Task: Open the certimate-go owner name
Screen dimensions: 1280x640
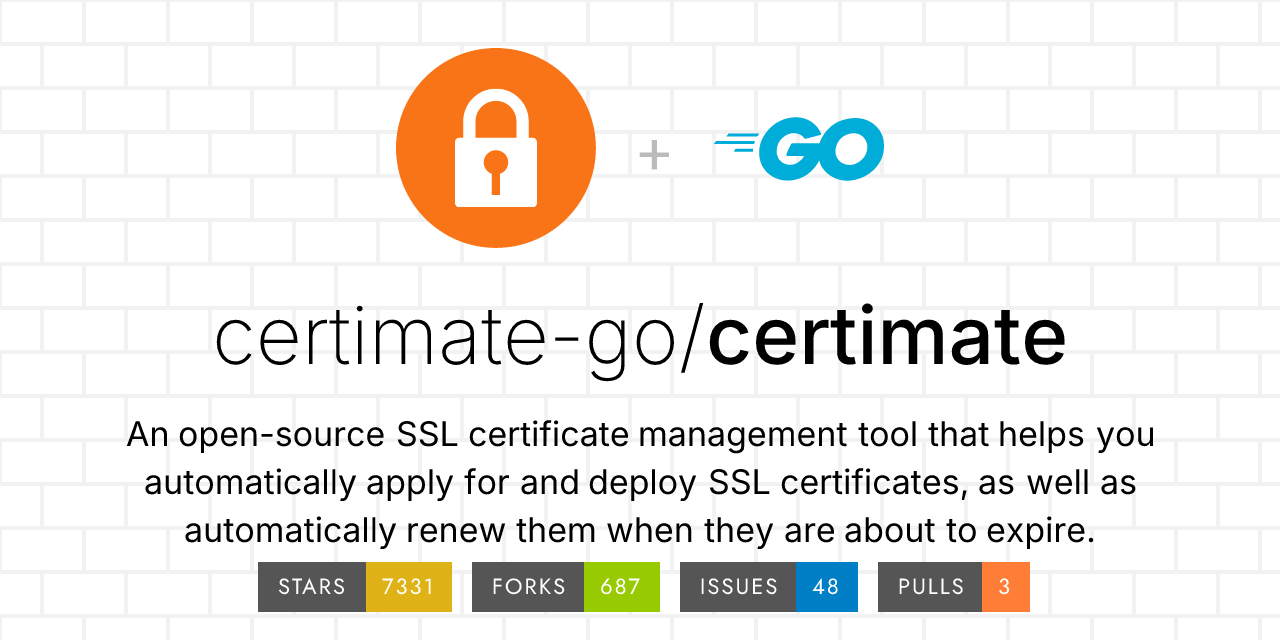Action: [446, 338]
